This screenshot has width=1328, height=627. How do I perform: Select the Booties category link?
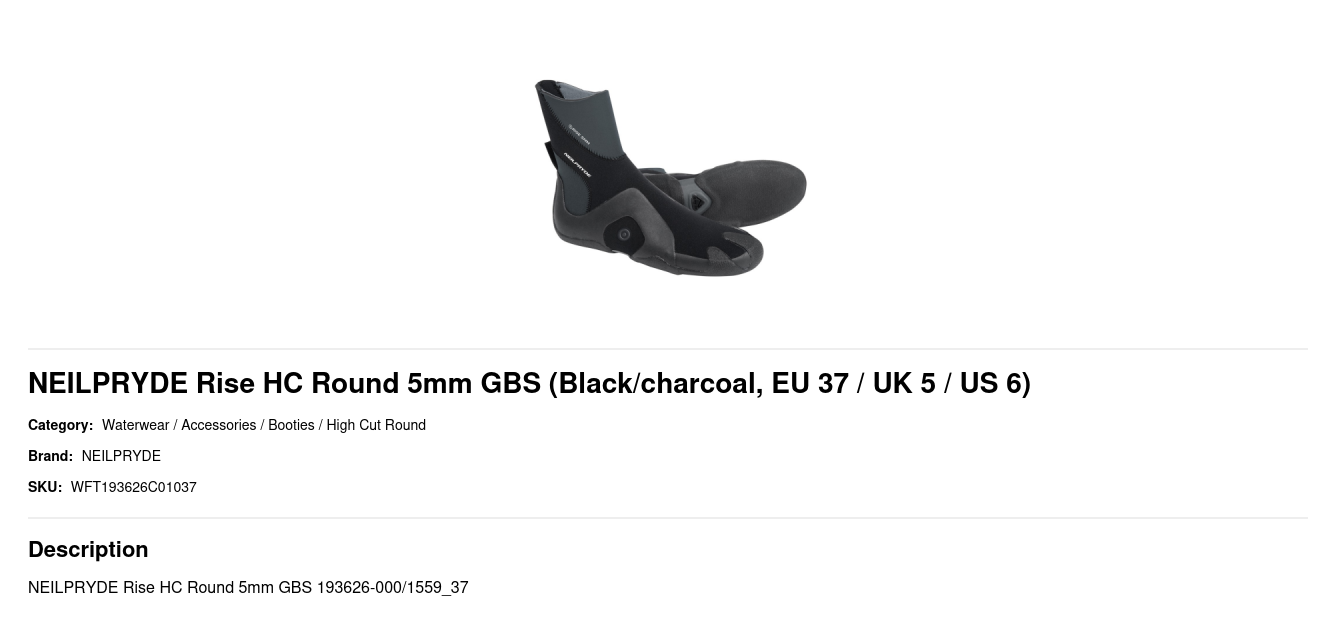(291, 425)
